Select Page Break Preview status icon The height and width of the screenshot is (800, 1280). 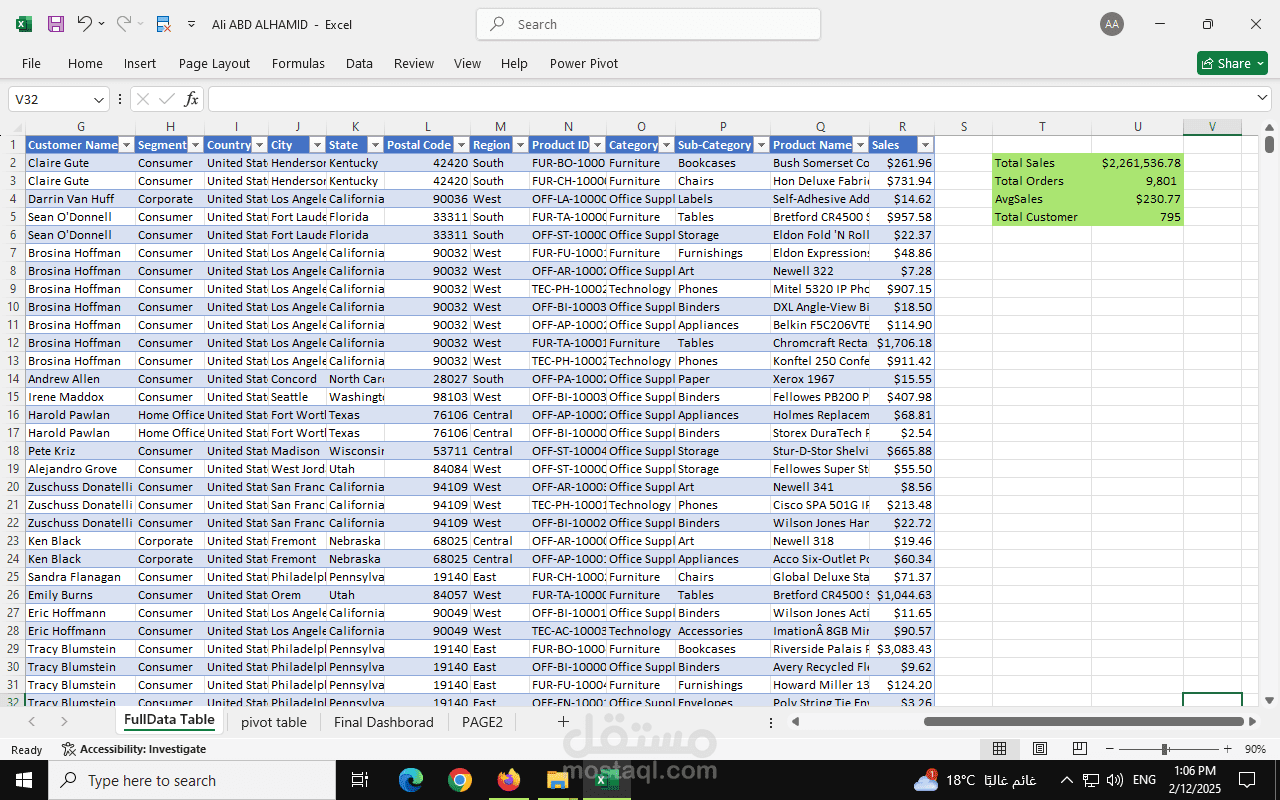[x=1080, y=749]
